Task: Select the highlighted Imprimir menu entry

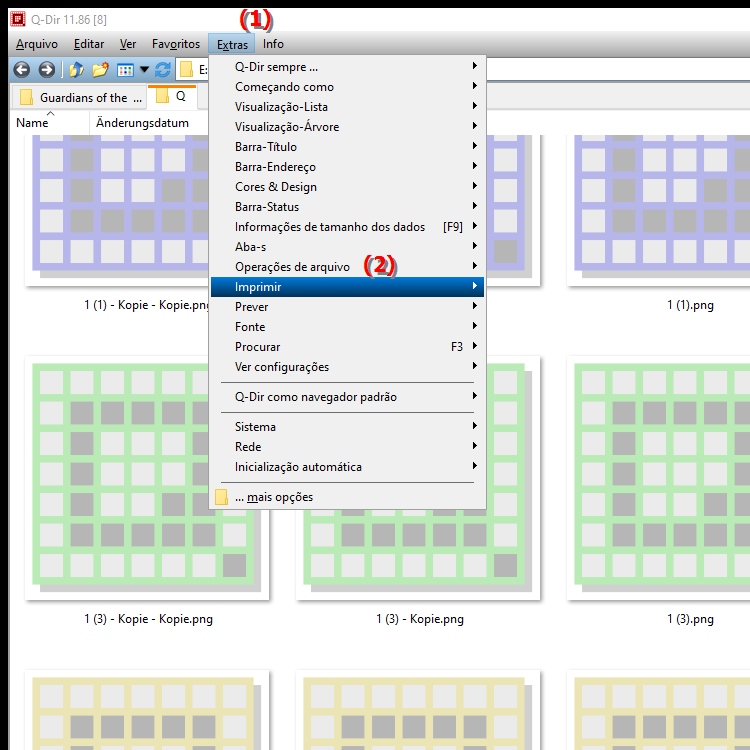Action: tap(347, 287)
